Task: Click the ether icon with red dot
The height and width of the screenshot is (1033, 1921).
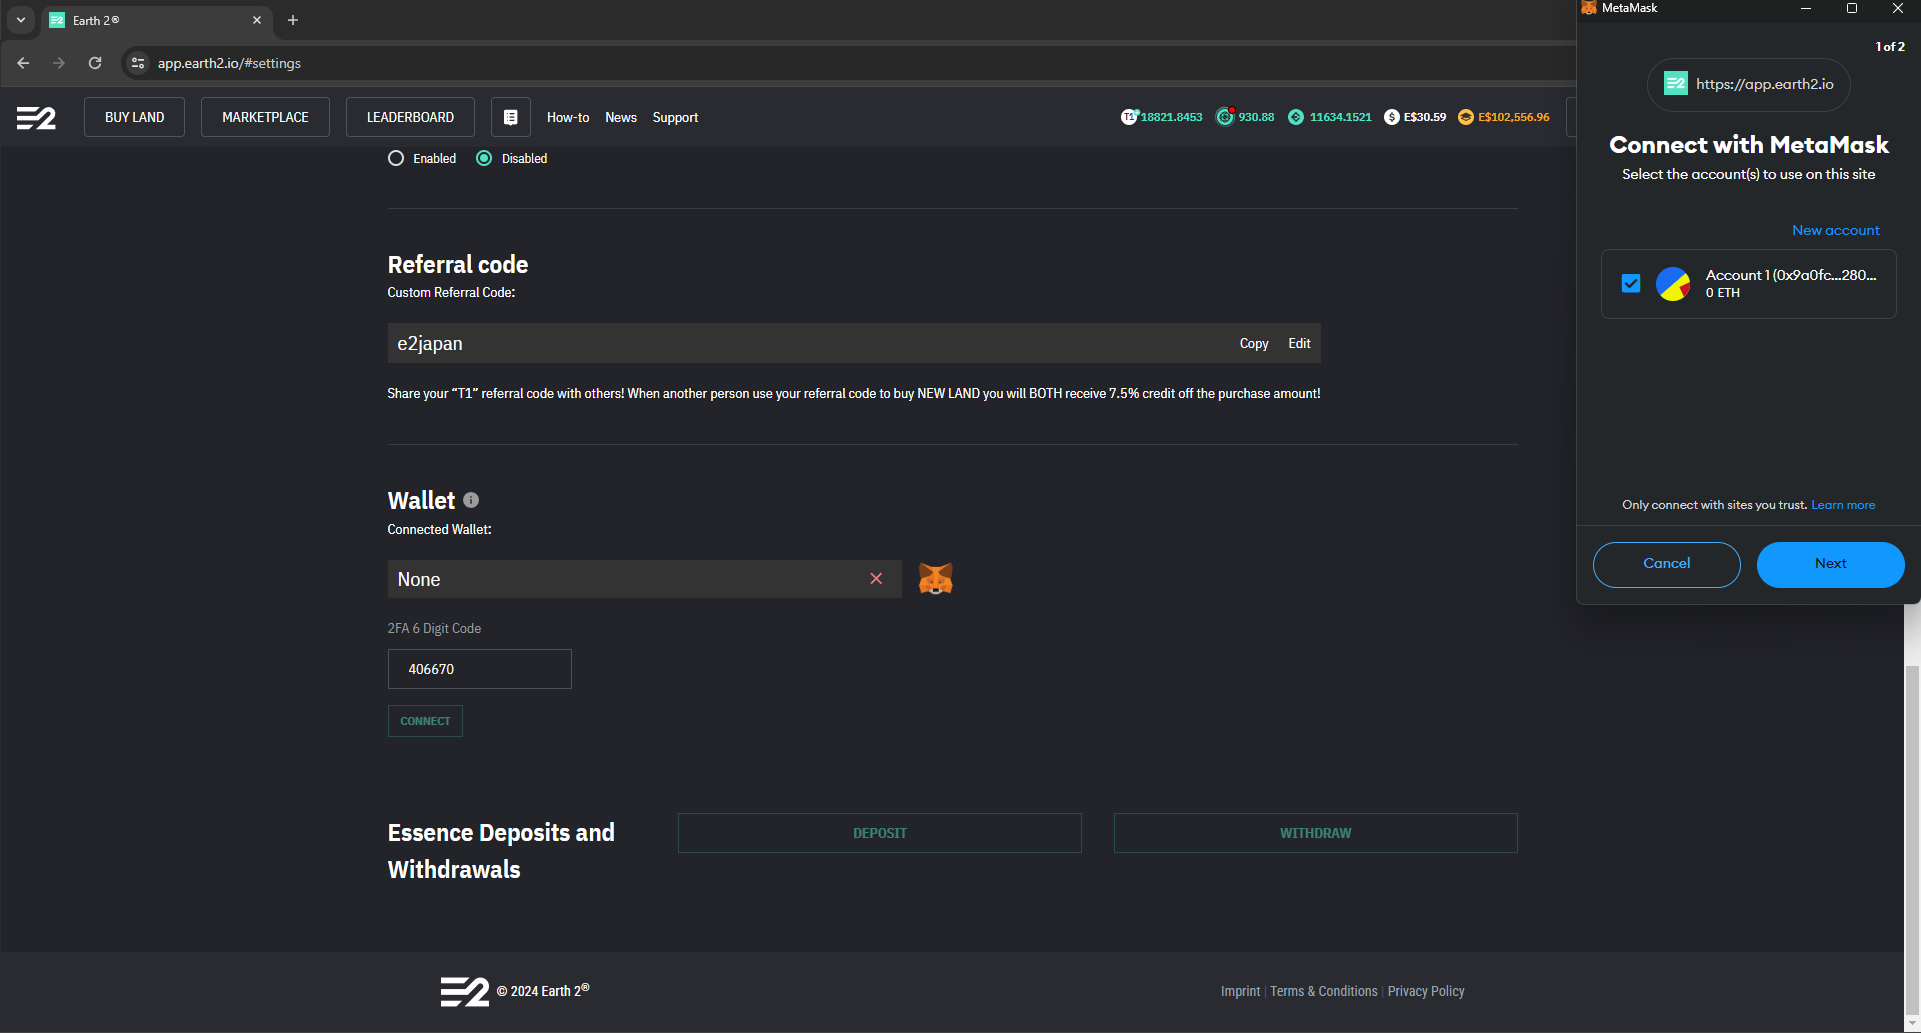Action: pyautogui.click(x=1225, y=117)
